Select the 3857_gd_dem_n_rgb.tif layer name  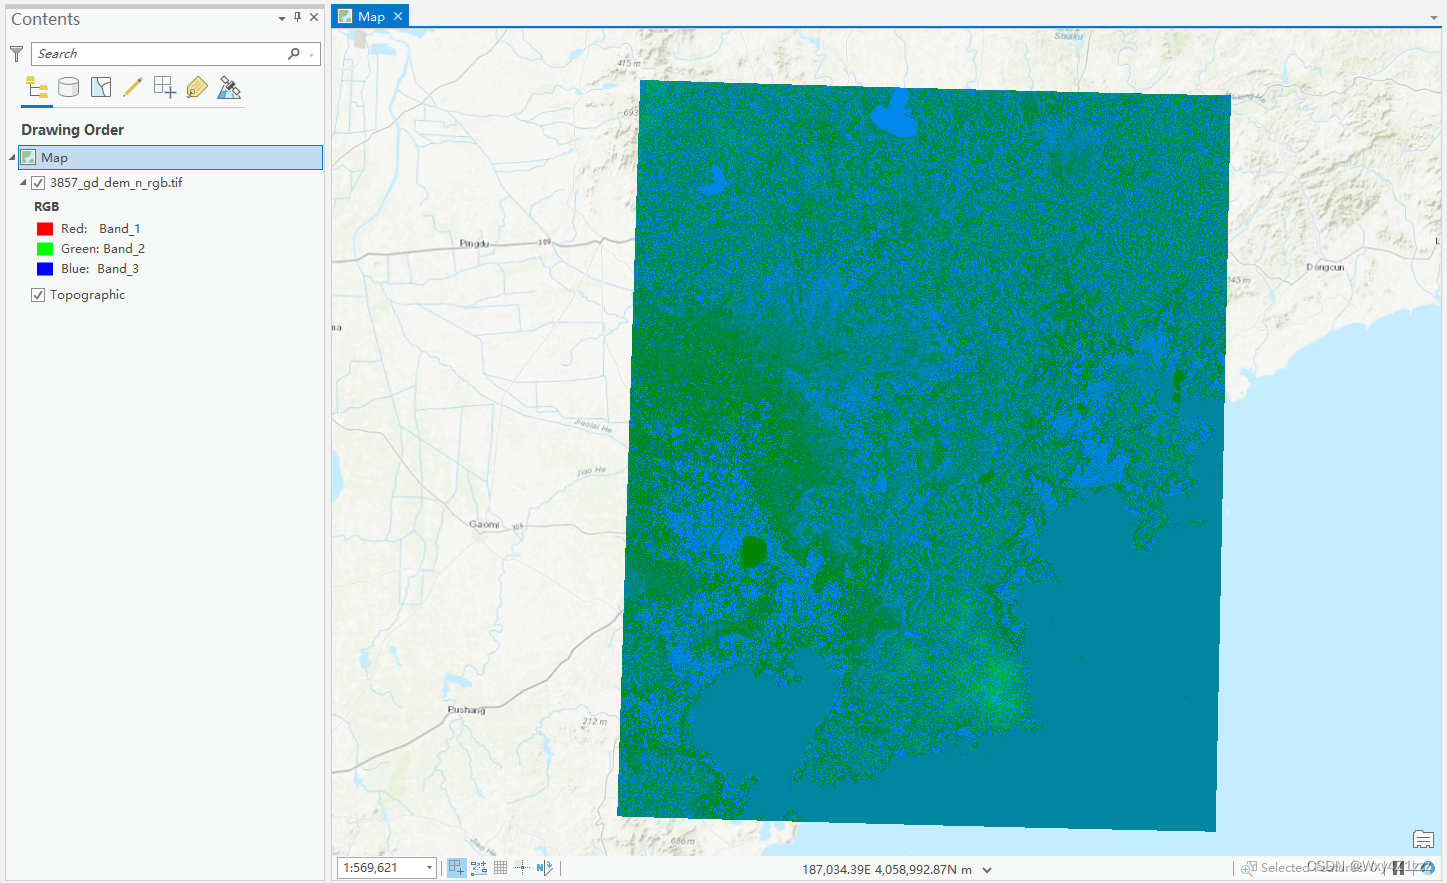click(x=116, y=183)
